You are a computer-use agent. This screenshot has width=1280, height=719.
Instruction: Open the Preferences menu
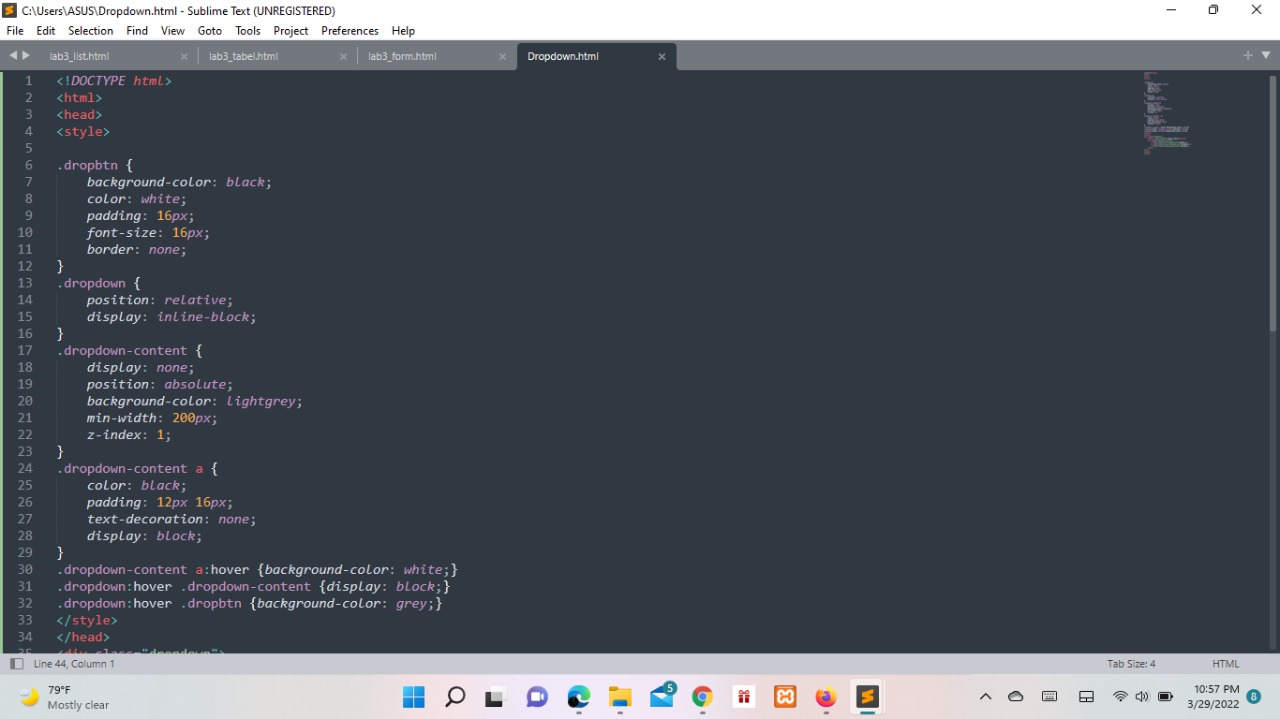pos(350,31)
